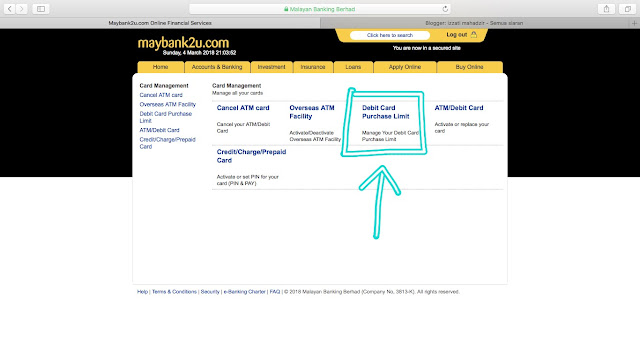Open the Home menu tab
The image size is (640, 360).
click(x=160, y=67)
